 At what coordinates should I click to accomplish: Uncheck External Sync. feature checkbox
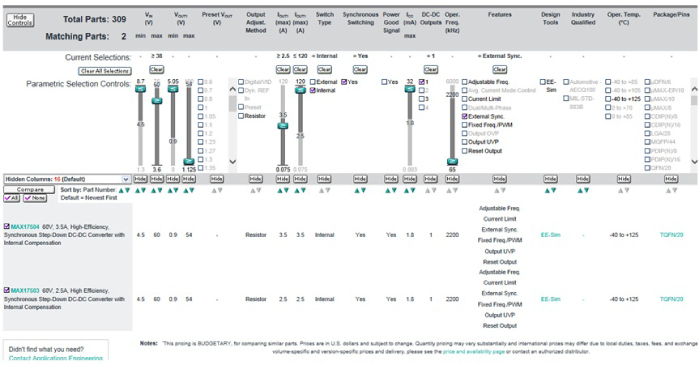464,116
